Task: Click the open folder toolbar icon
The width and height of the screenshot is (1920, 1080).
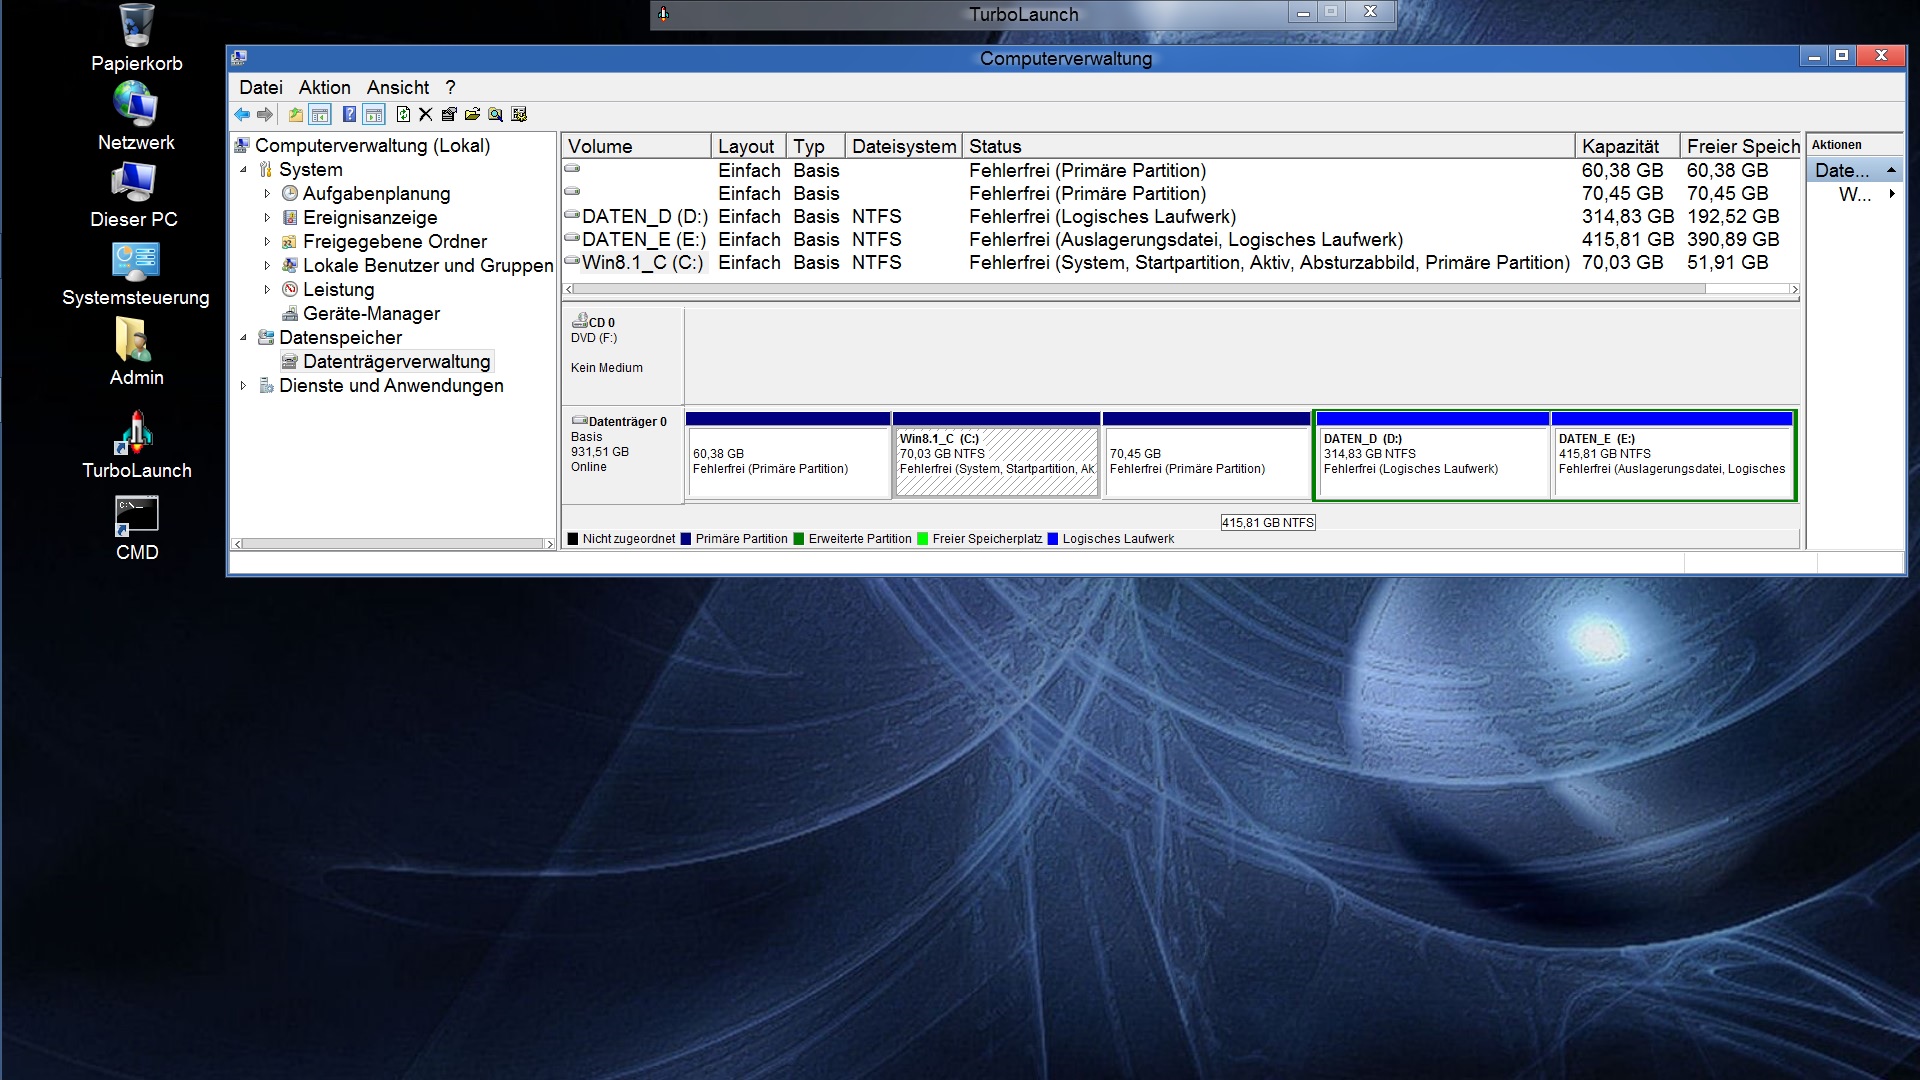Action: tap(472, 115)
